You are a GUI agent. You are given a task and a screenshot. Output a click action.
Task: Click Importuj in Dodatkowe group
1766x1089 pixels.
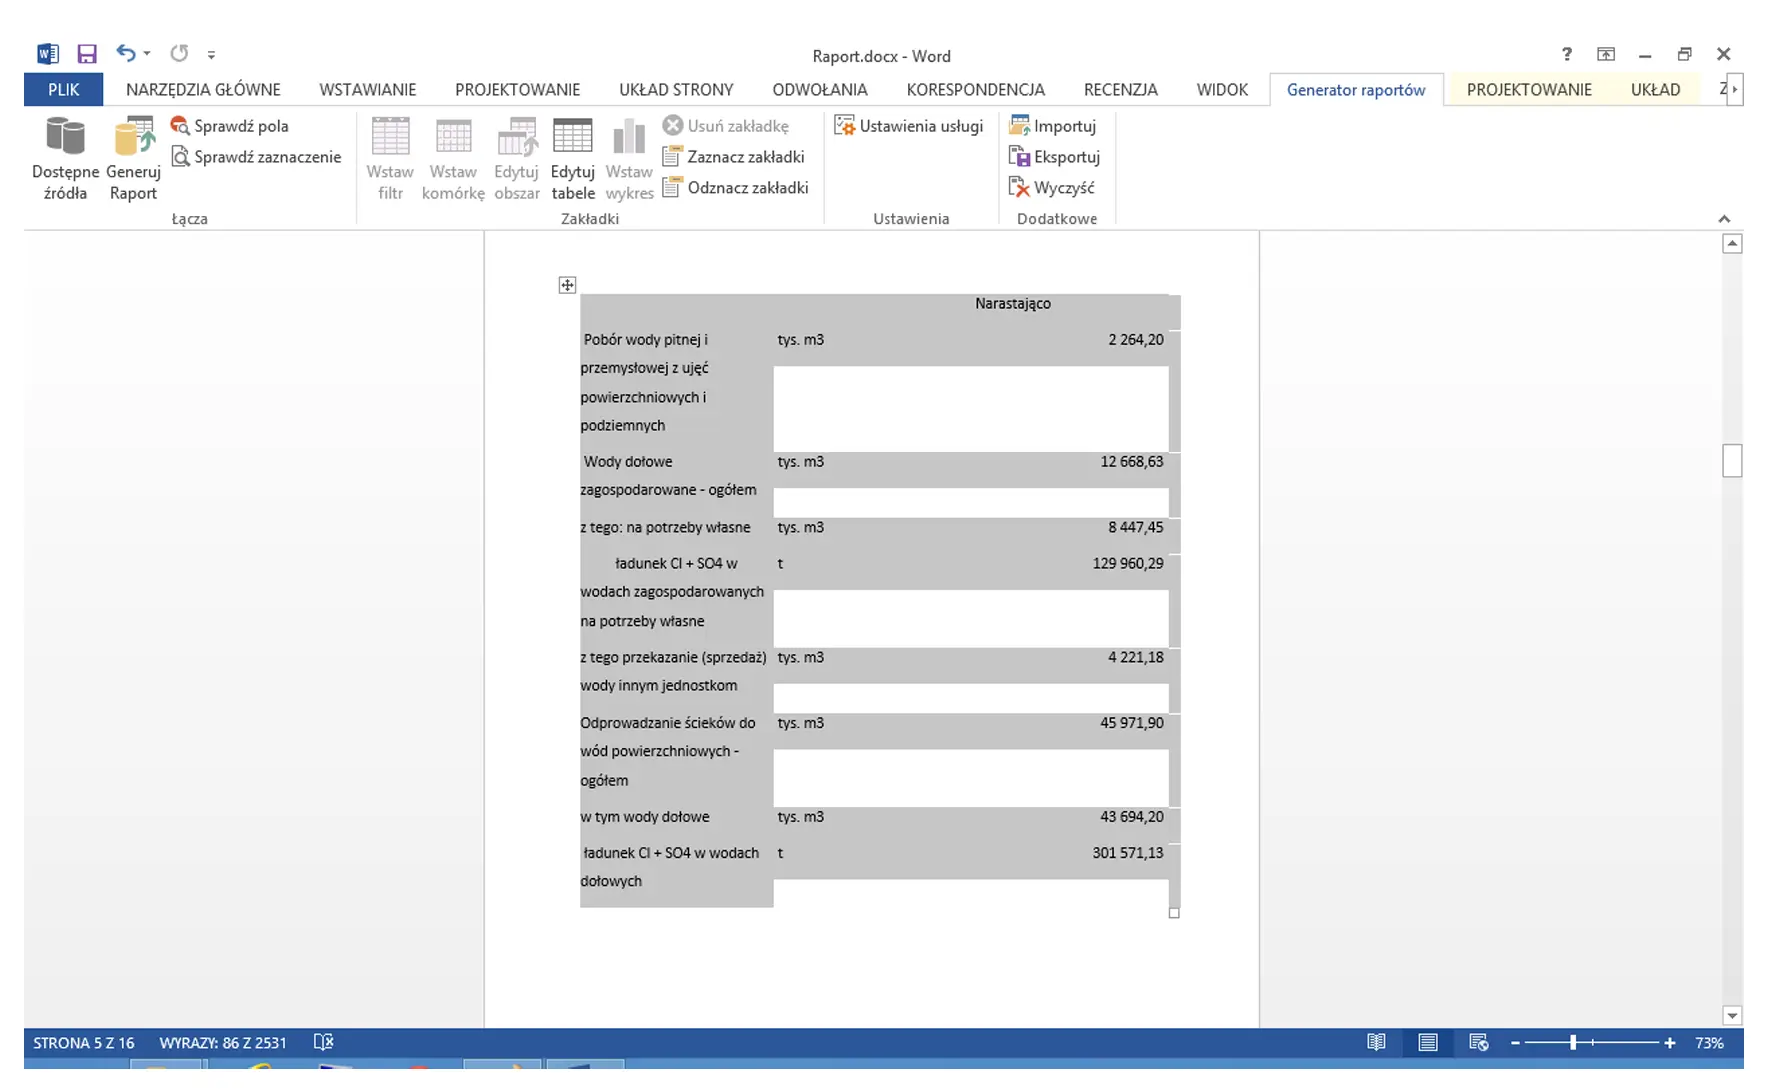pos(1053,126)
